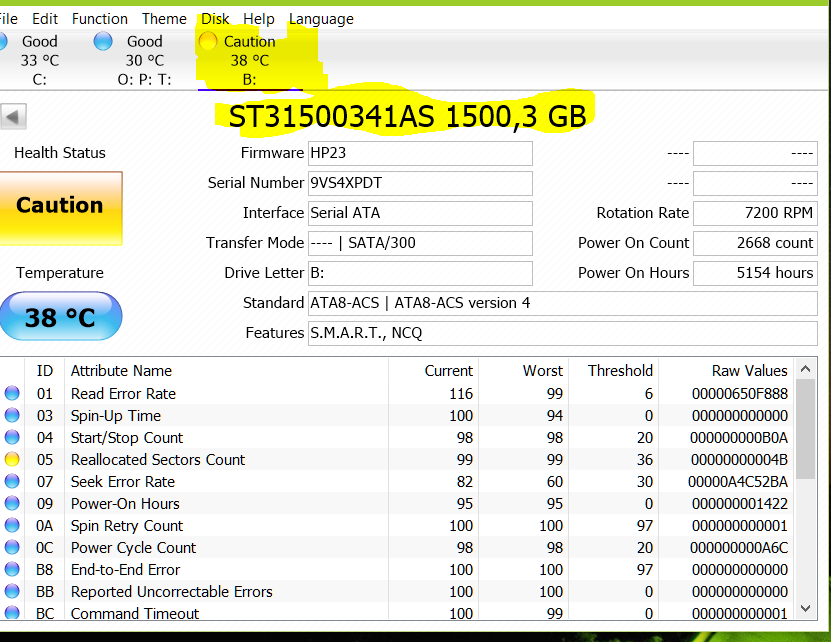Open the Disk menu
This screenshot has width=831, height=642.
(x=215, y=19)
